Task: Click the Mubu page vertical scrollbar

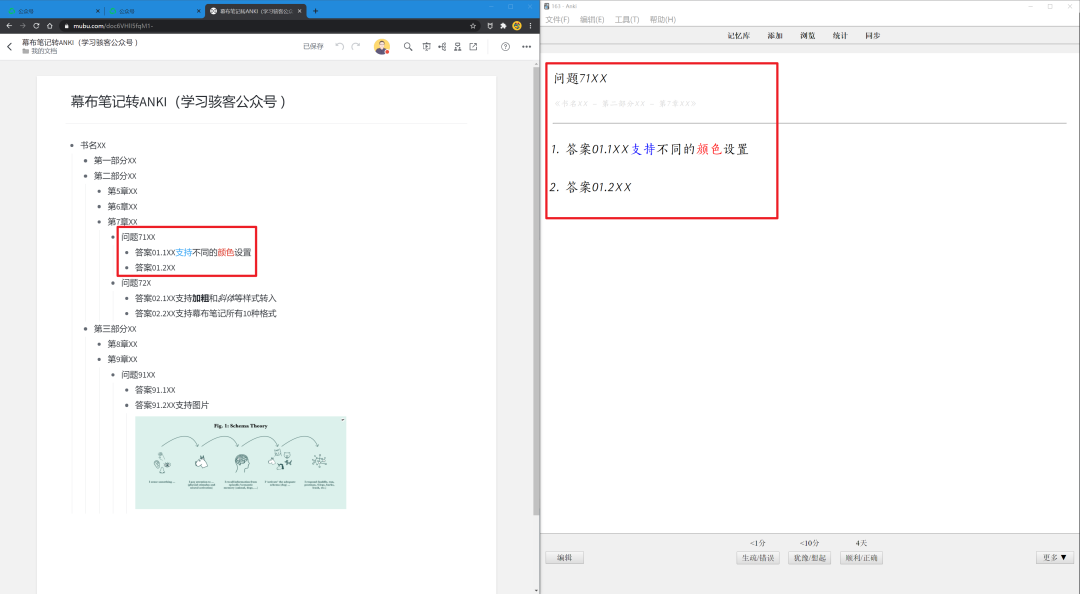Action: pyautogui.click(x=536, y=289)
